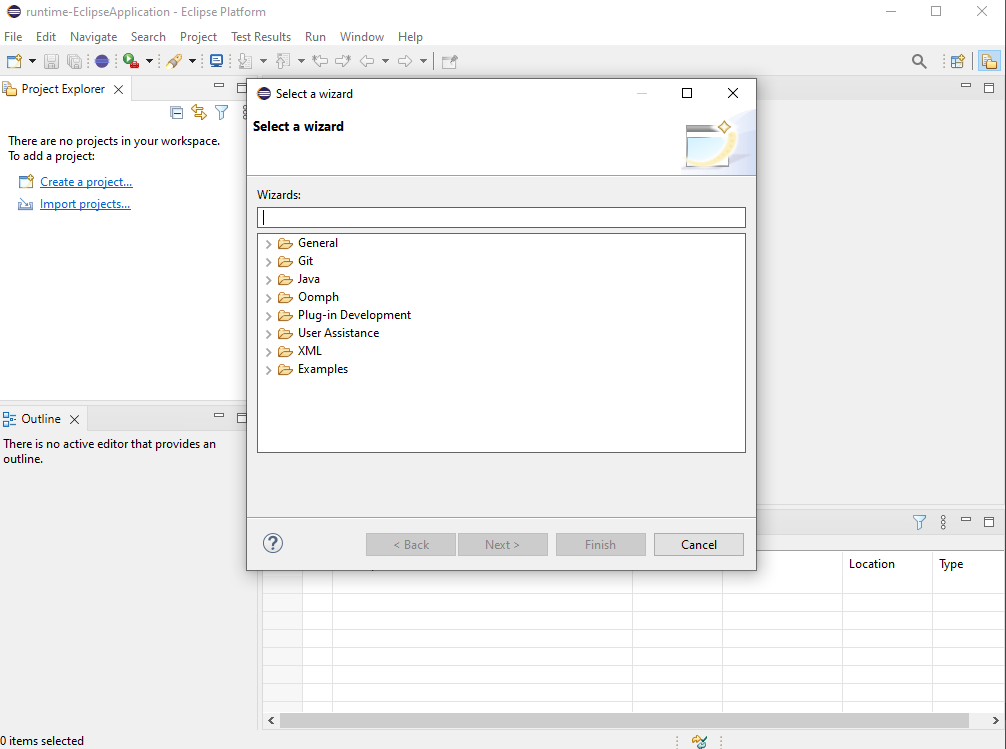Close the Project Explorer tab

(x=119, y=89)
